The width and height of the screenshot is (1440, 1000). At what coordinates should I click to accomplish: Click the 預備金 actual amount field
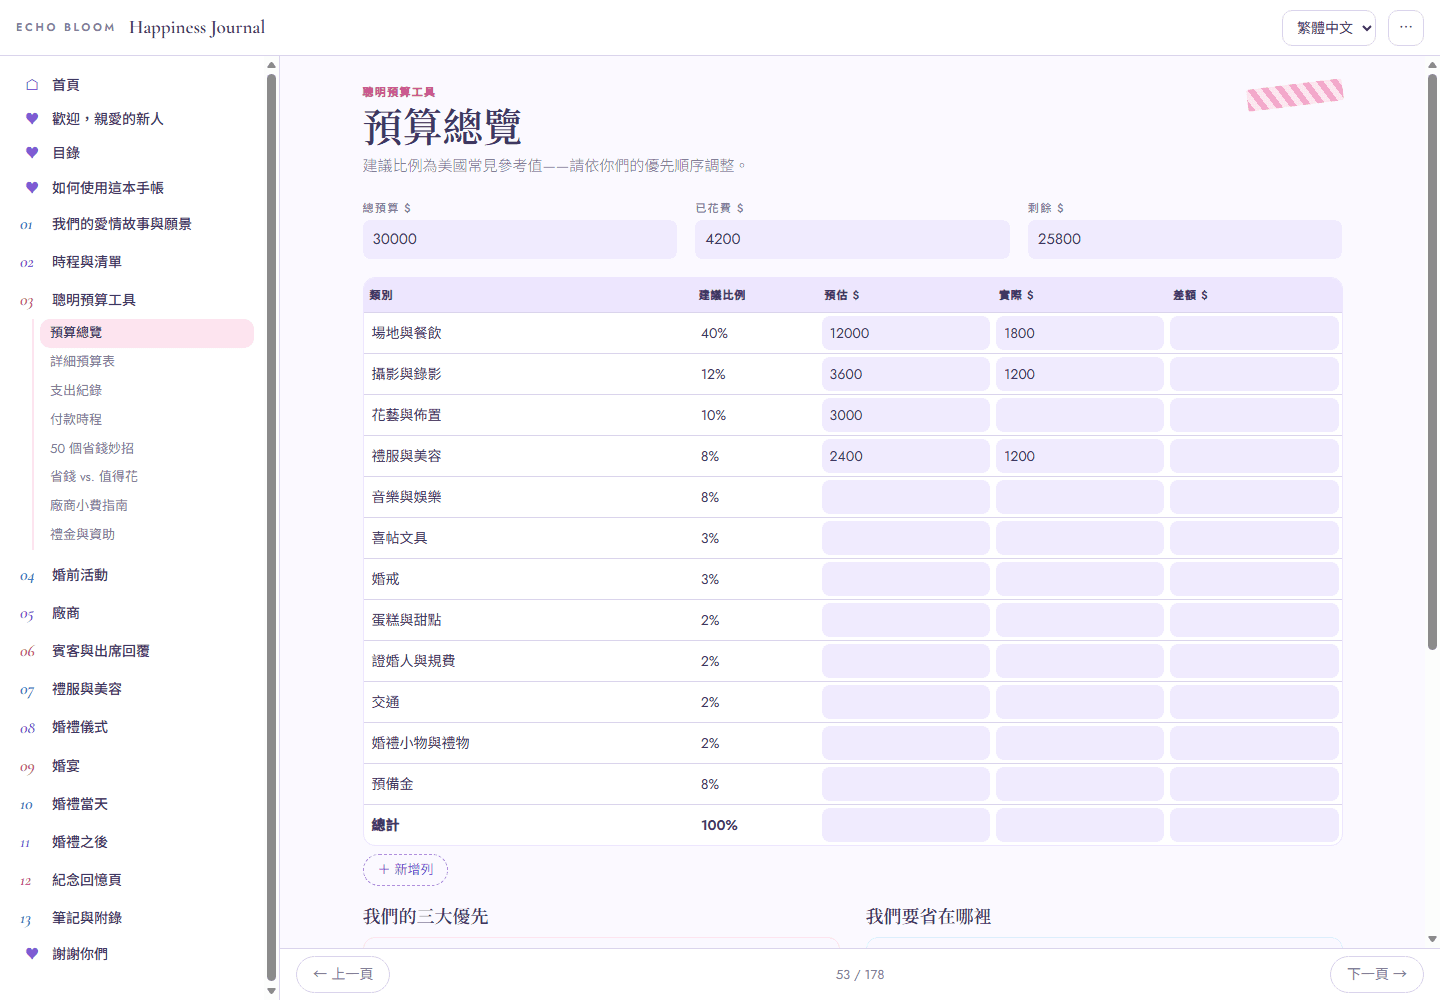[x=1080, y=784]
